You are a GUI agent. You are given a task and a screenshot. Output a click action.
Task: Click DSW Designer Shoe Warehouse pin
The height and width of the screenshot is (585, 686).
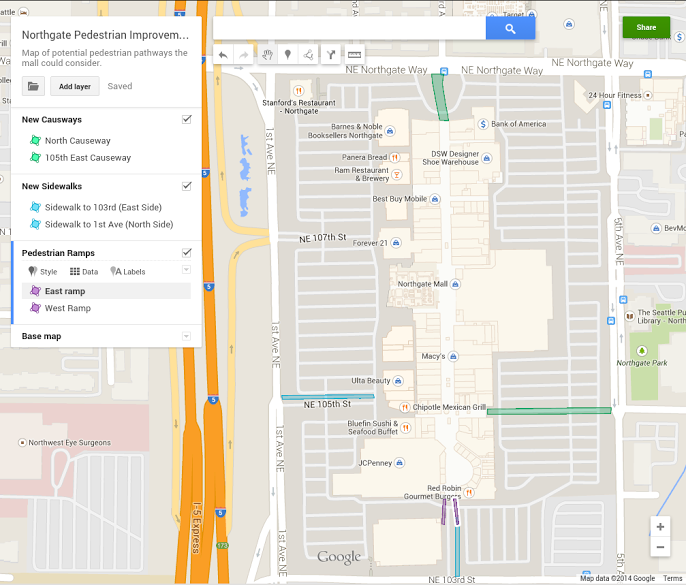487,158
